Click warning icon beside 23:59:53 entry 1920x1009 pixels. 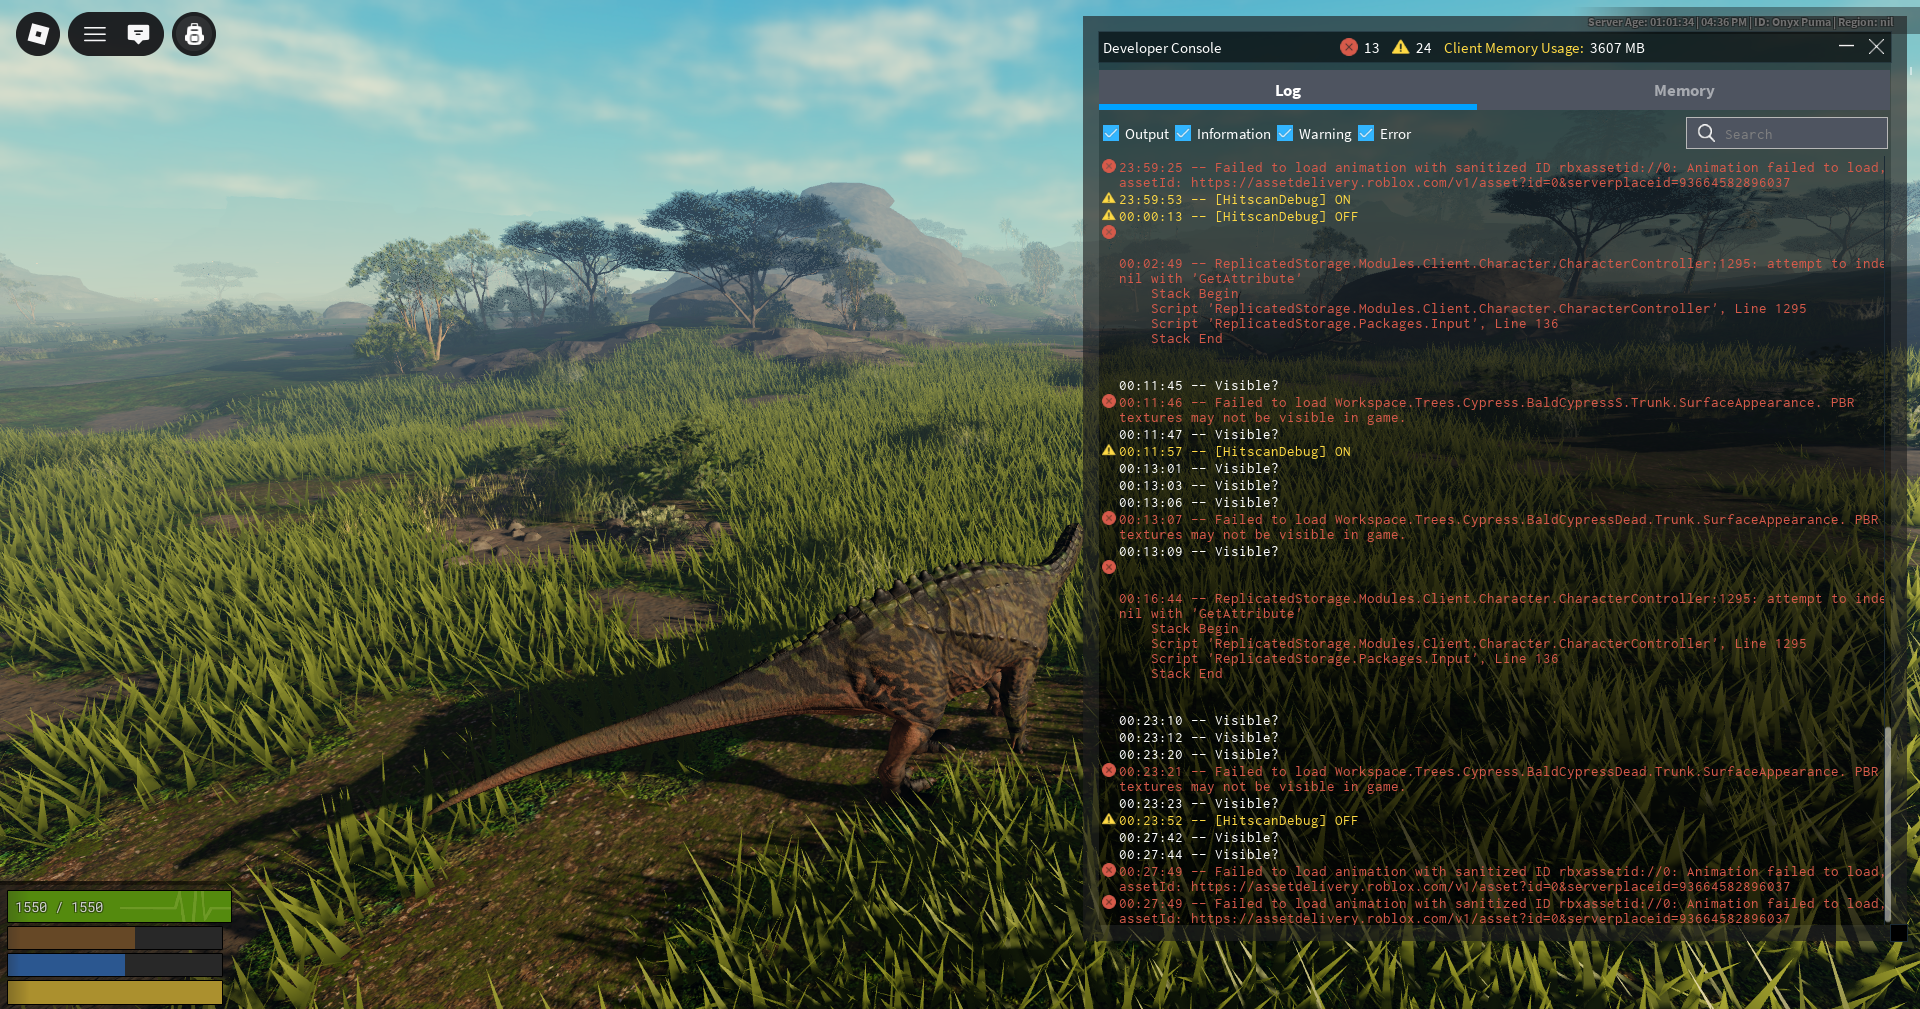point(1109,198)
